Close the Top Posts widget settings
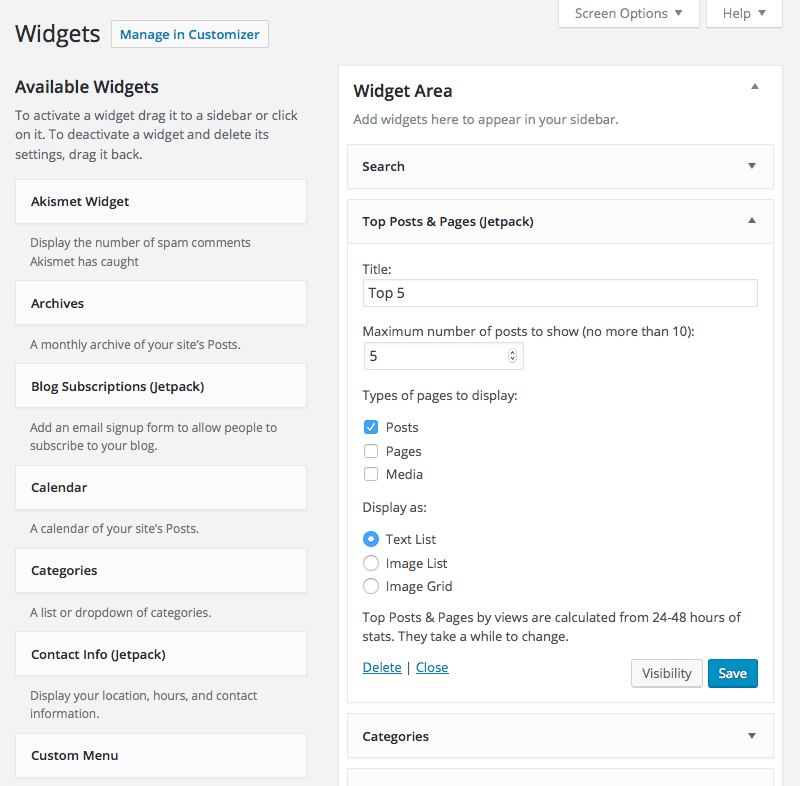Image resolution: width=800 pixels, height=786 pixels. (432, 667)
